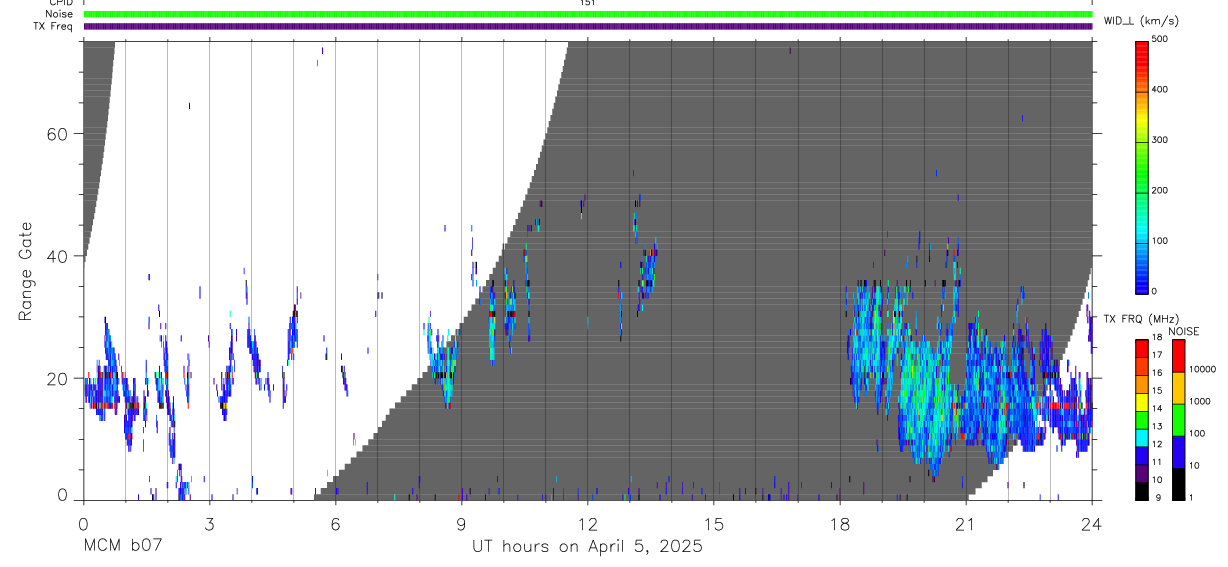The width and height of the screenshot is (1228, 567).
Task: Click the cyan 12-13 MHz swatch in TX FRQ legend
Action: [x=1142, y=436]
